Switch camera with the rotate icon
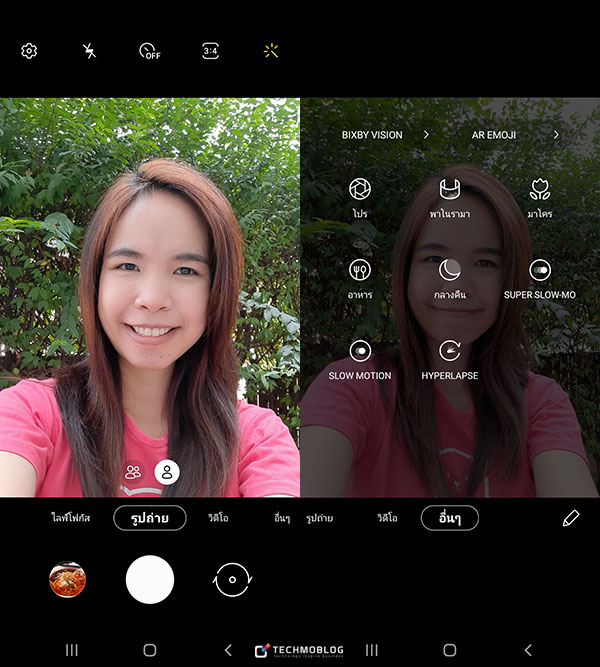 point(232,579)
